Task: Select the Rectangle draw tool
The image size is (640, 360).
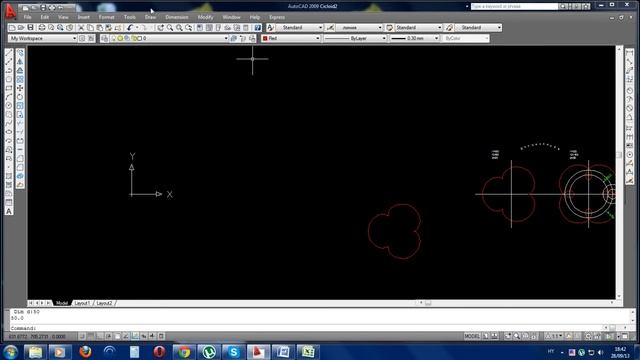Action: 9,88
